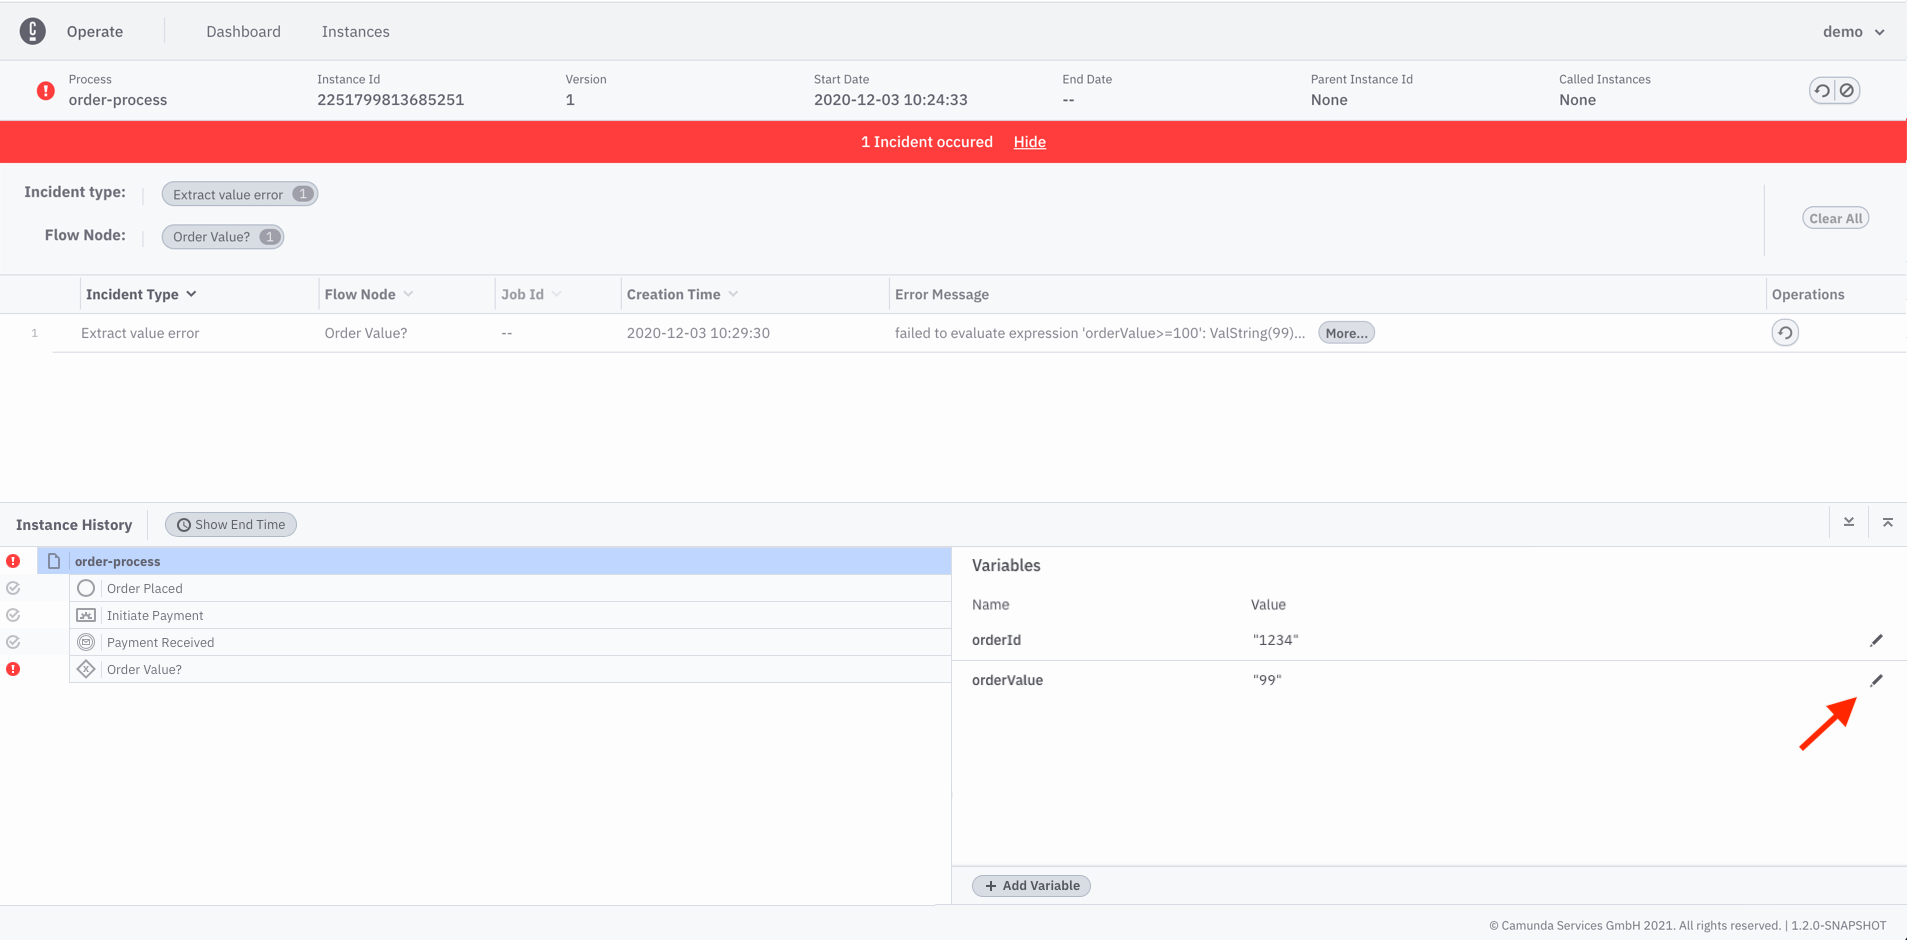The width and height of the screenshot is (1907, 940).
Task: Go to the Instances page
Action: [355, 32]
